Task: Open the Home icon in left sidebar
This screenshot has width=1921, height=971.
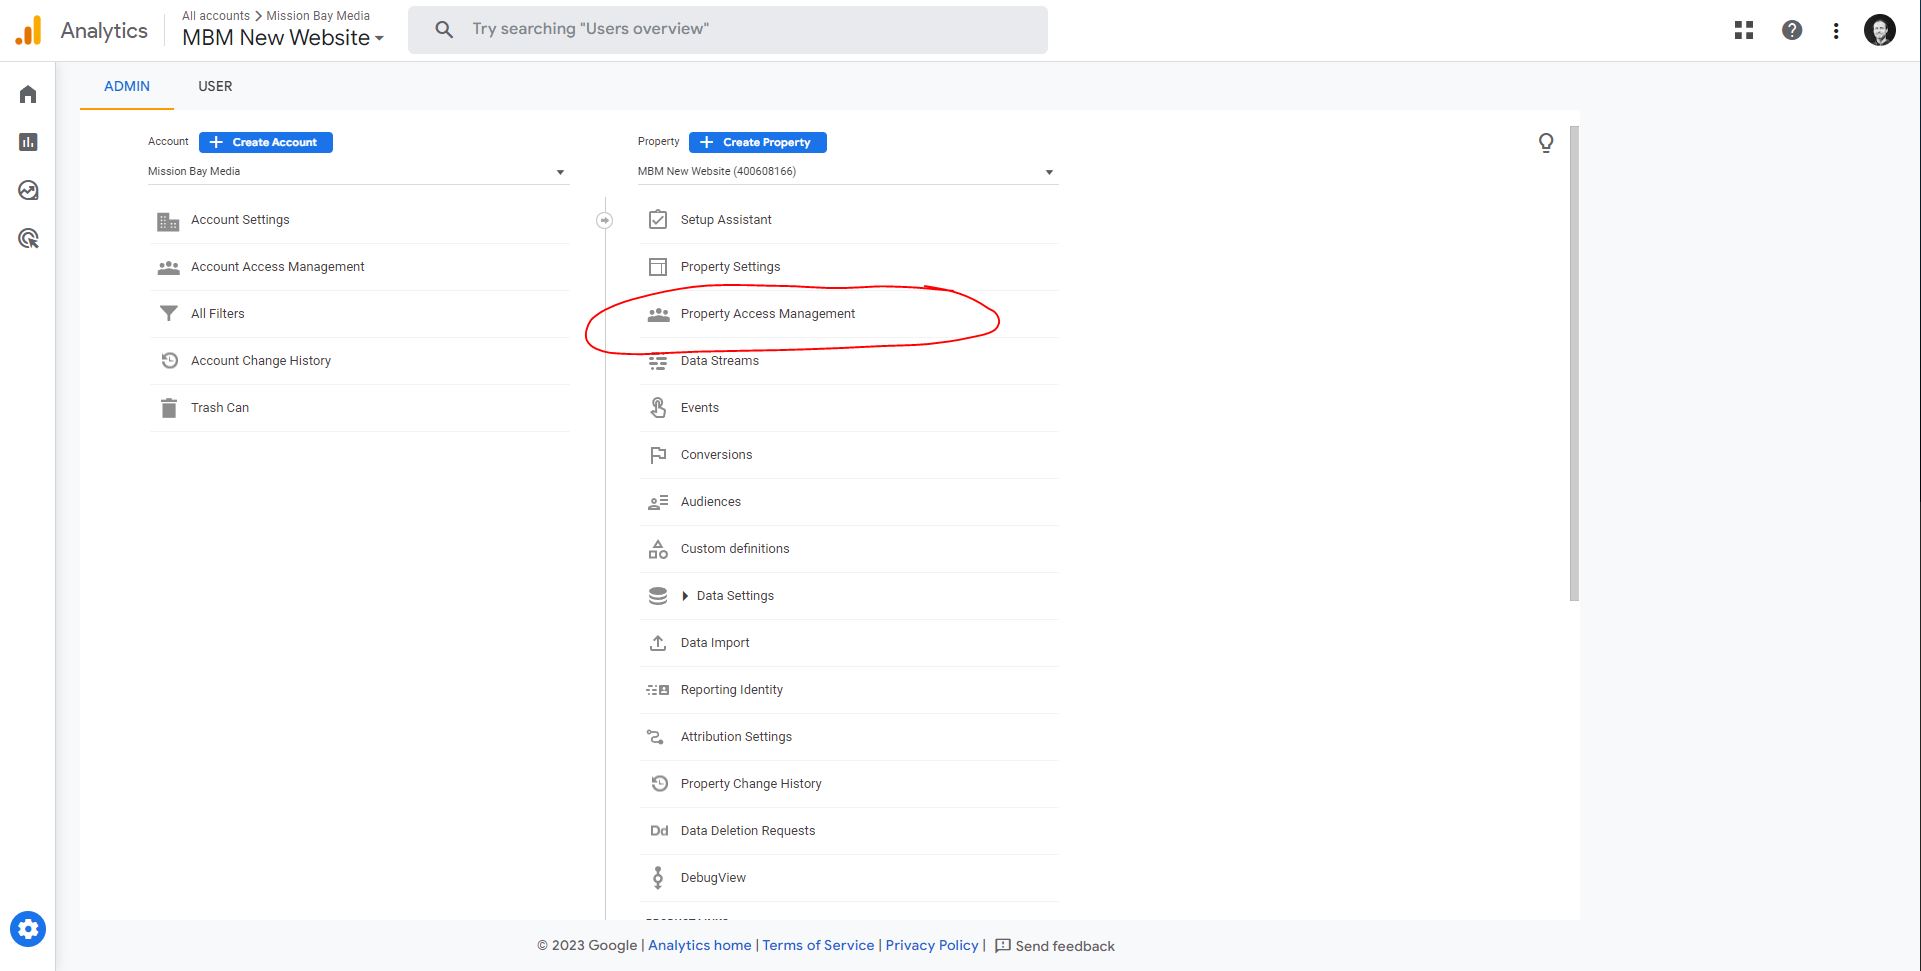Action: coord(28,94)
